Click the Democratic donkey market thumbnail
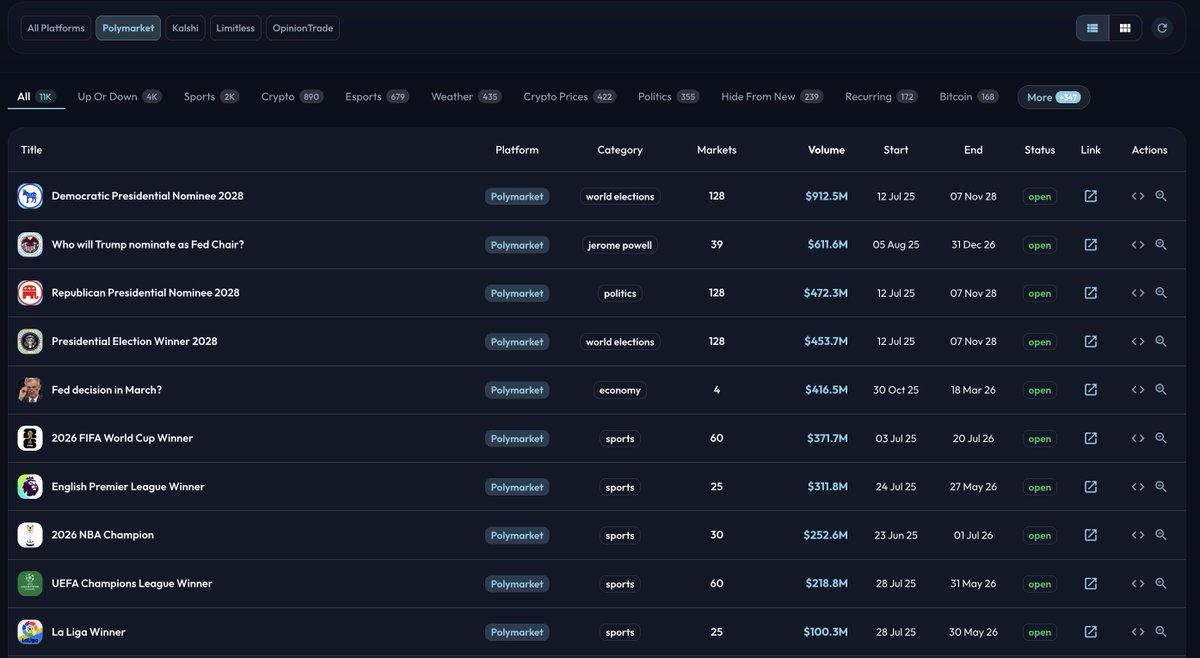This screenshot has width=1200, height=658. 30,196
